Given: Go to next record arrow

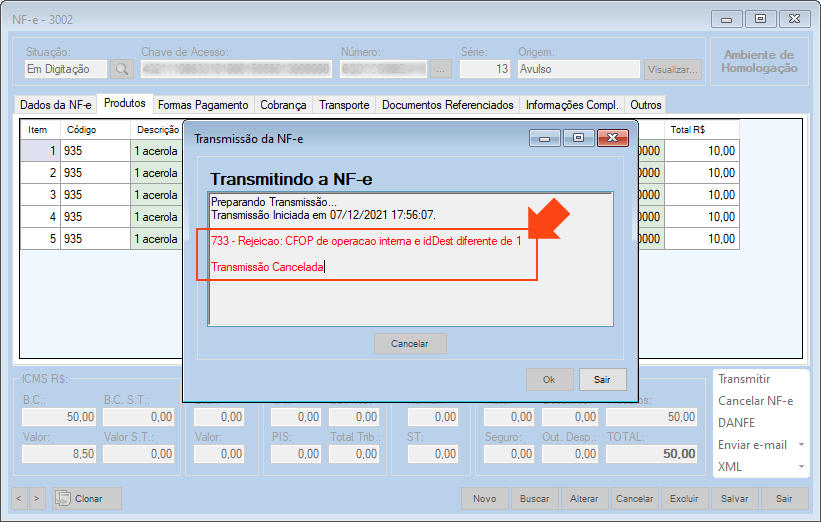Looking at the screenshot, I should [x=37, y=498].
